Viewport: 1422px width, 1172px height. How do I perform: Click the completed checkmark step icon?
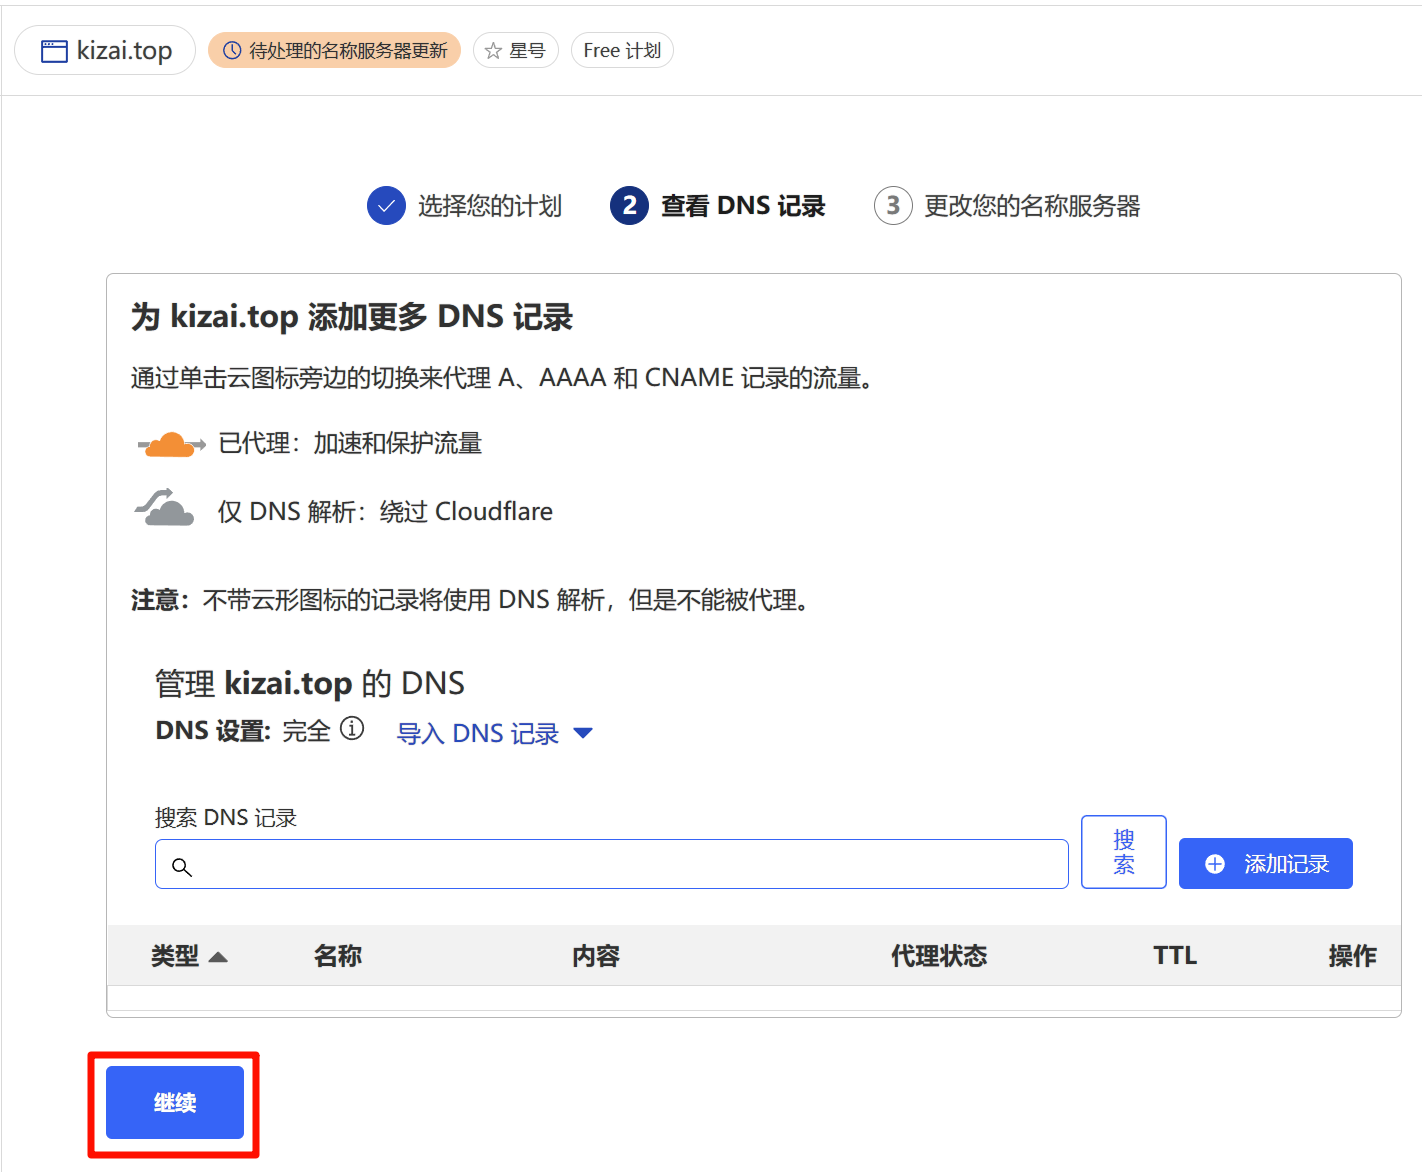click(x=386, y=206)
